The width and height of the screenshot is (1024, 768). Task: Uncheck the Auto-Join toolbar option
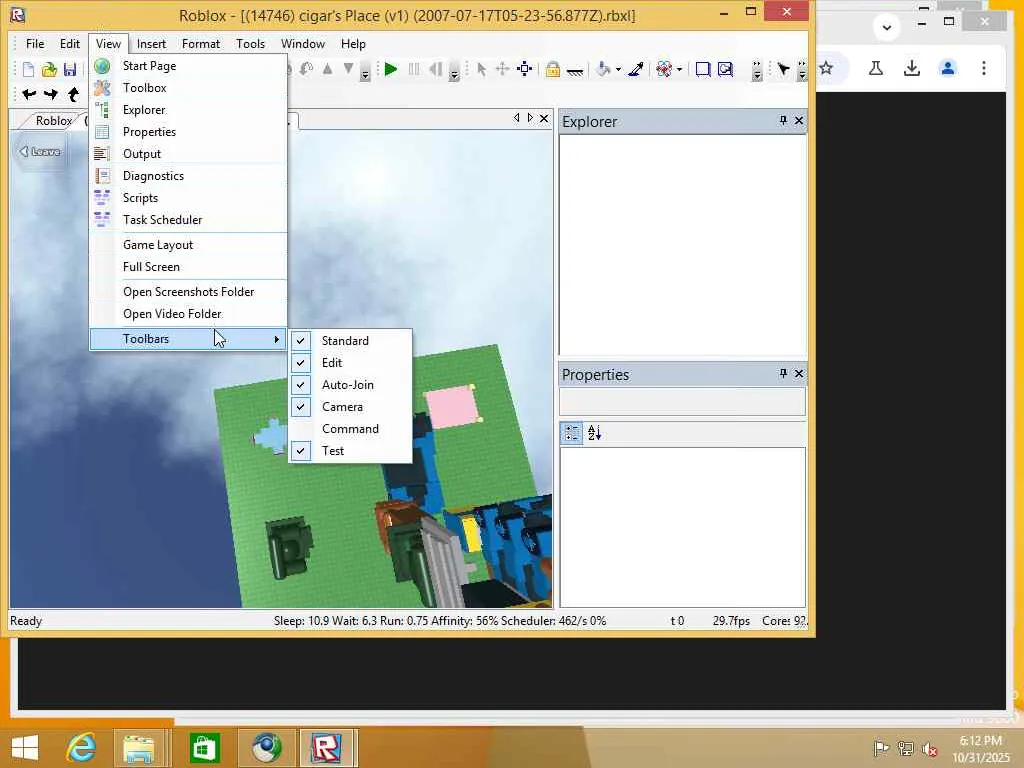tap(350, 385)
